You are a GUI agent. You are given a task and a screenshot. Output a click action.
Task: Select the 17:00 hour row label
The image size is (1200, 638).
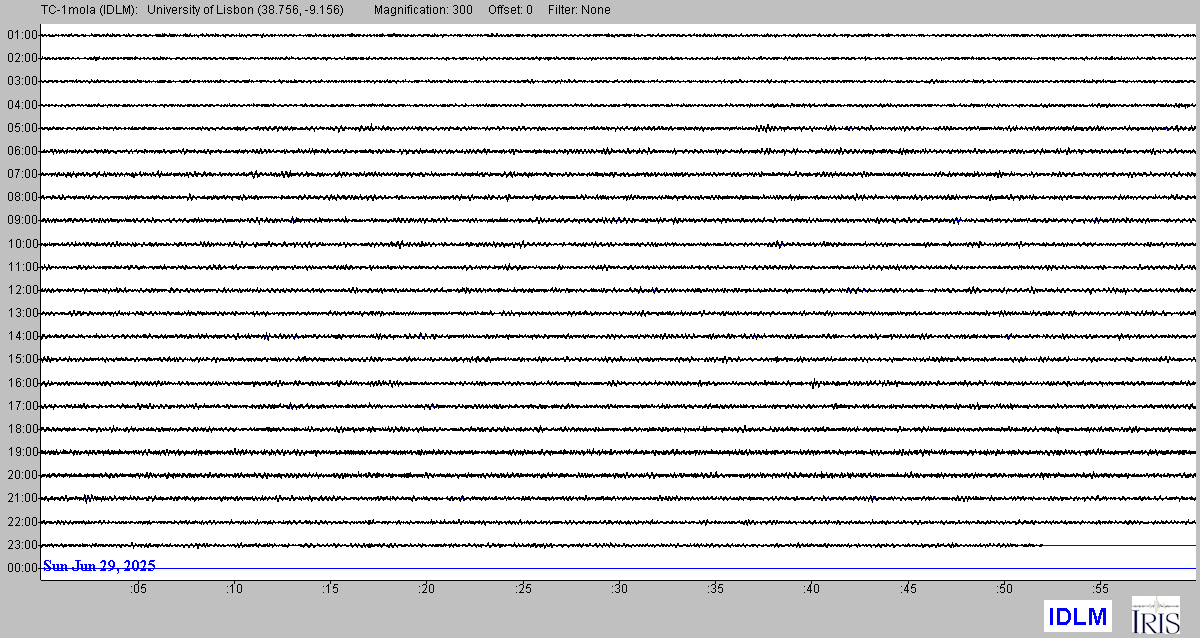pyautogui.click(x=22, y=406)
